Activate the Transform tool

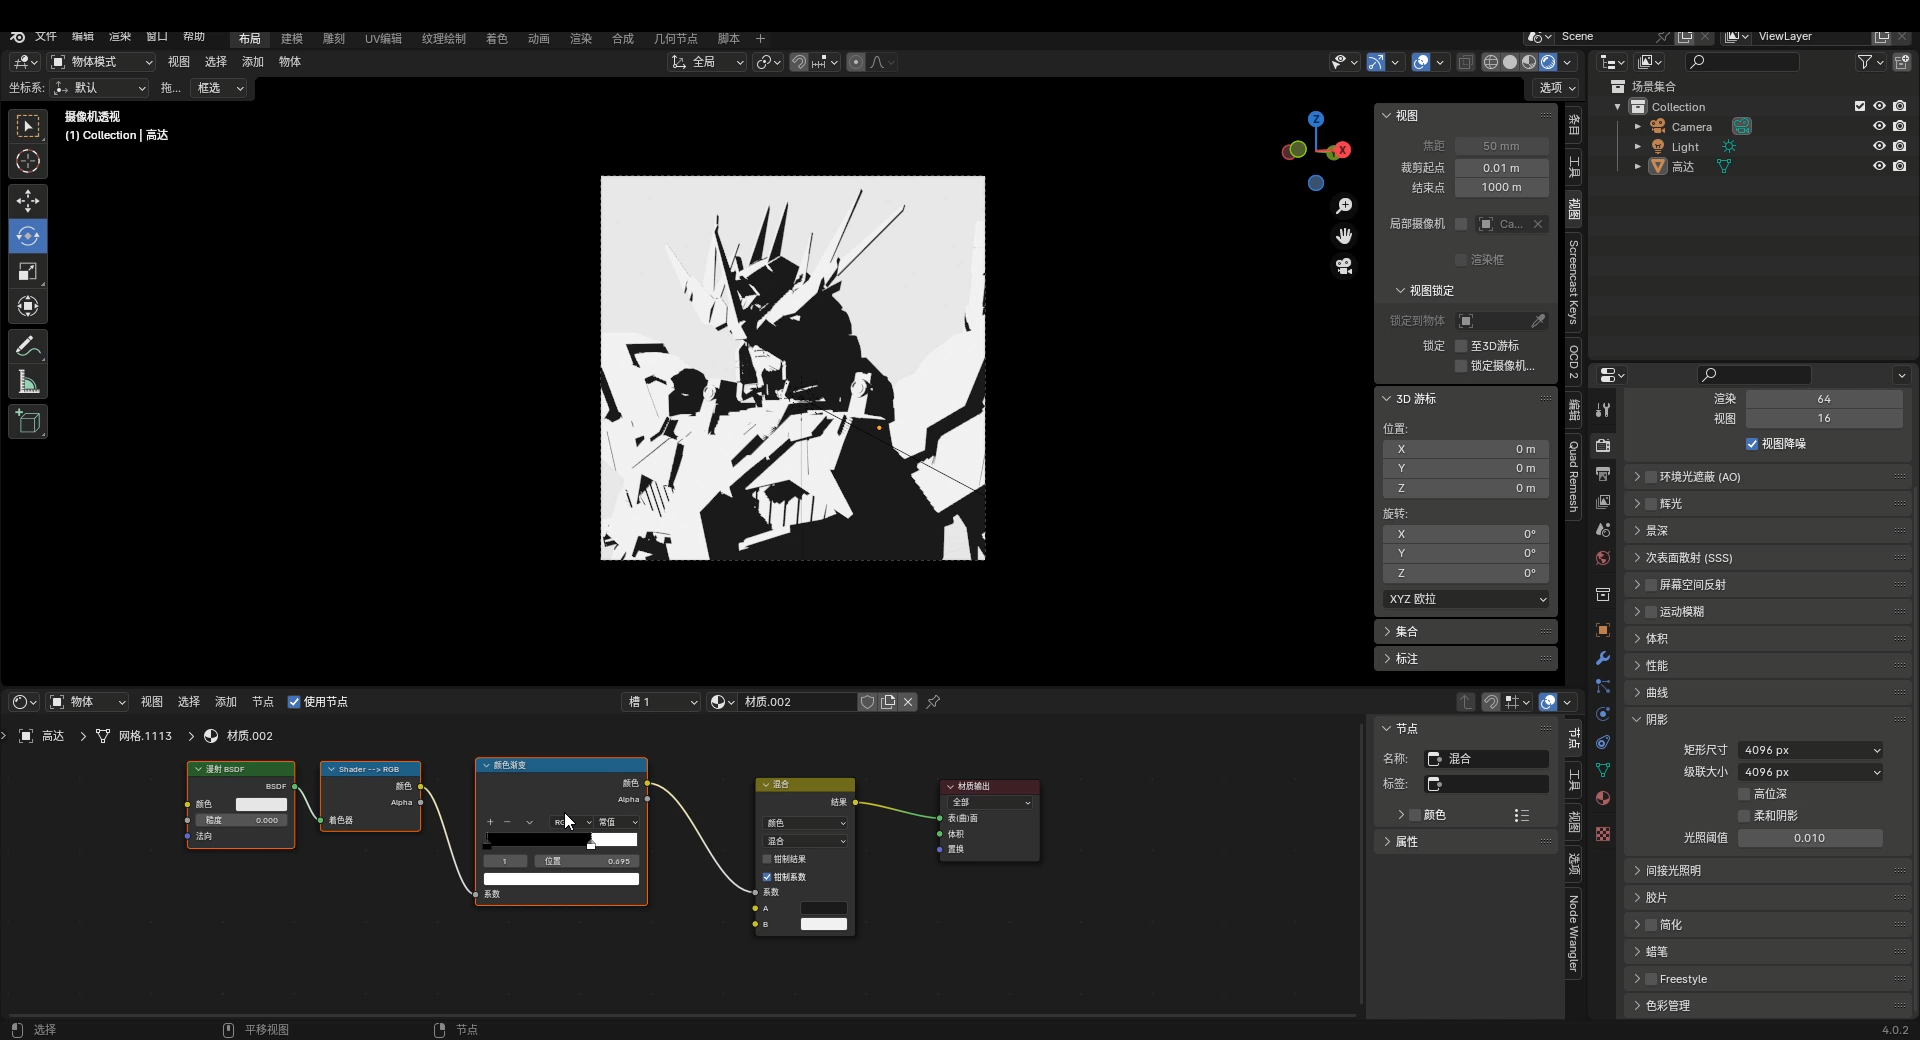coord(28,306)
